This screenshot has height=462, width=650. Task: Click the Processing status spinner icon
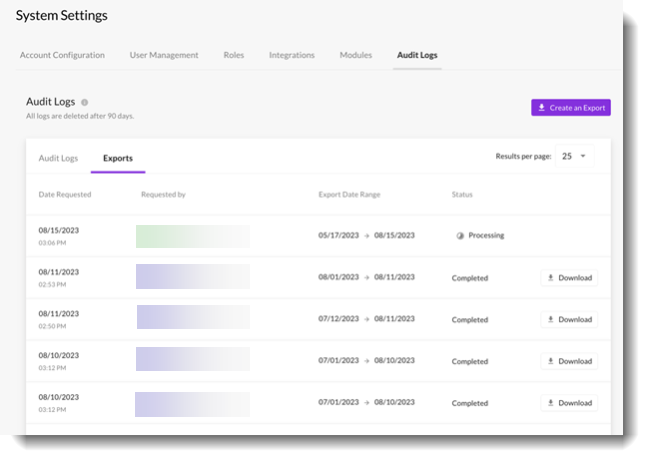pos(460,236)
